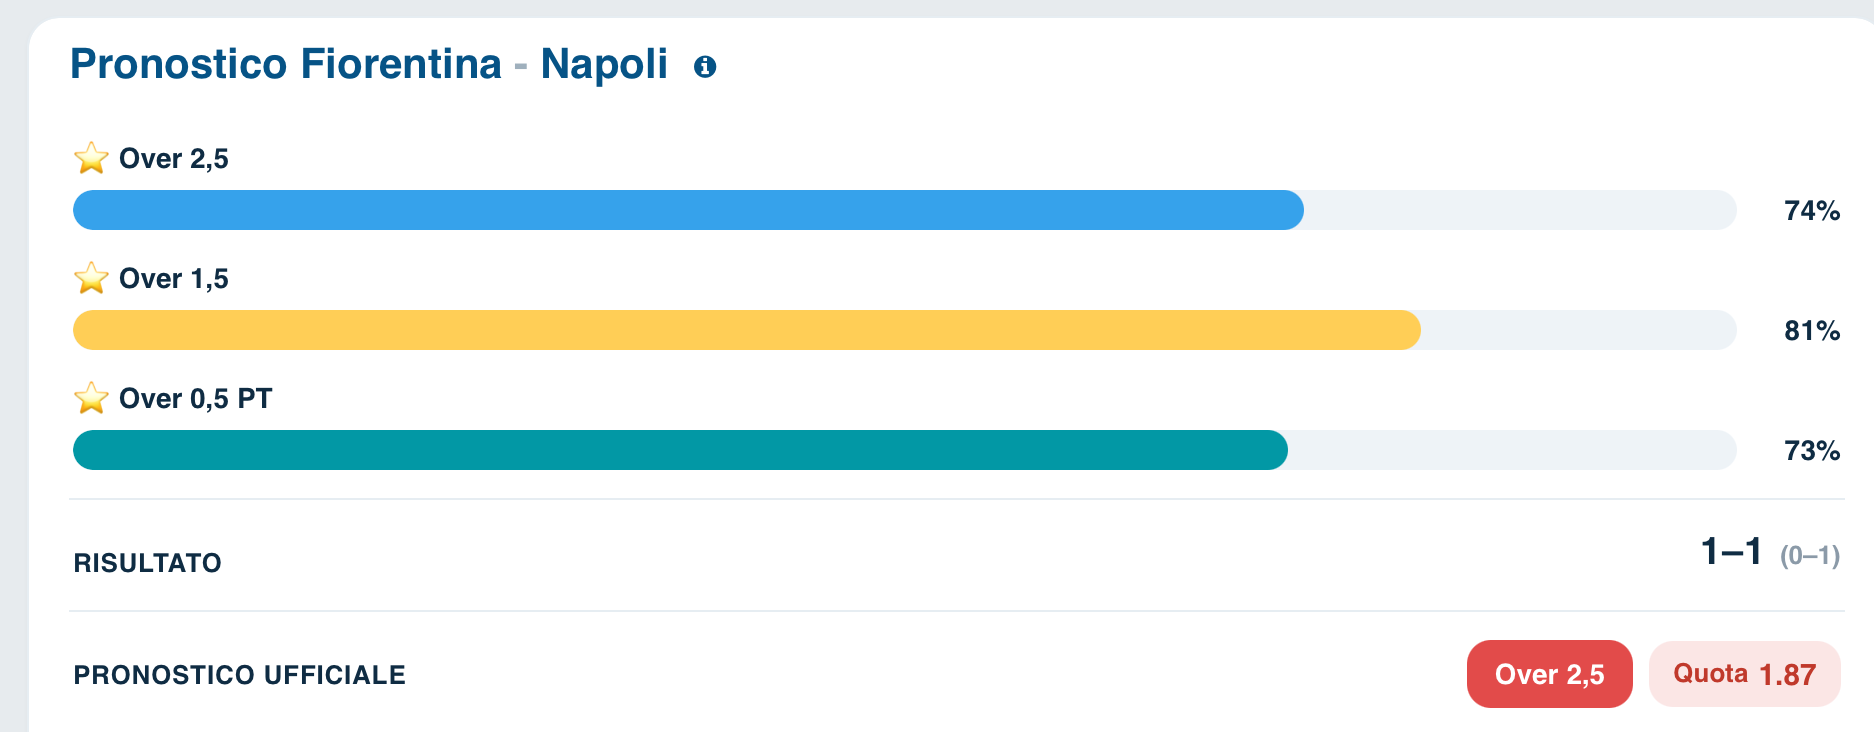Screen dimensions: 1874x732
Task: Click the Over 1,5 label text
Action: [x=174, y=279]
